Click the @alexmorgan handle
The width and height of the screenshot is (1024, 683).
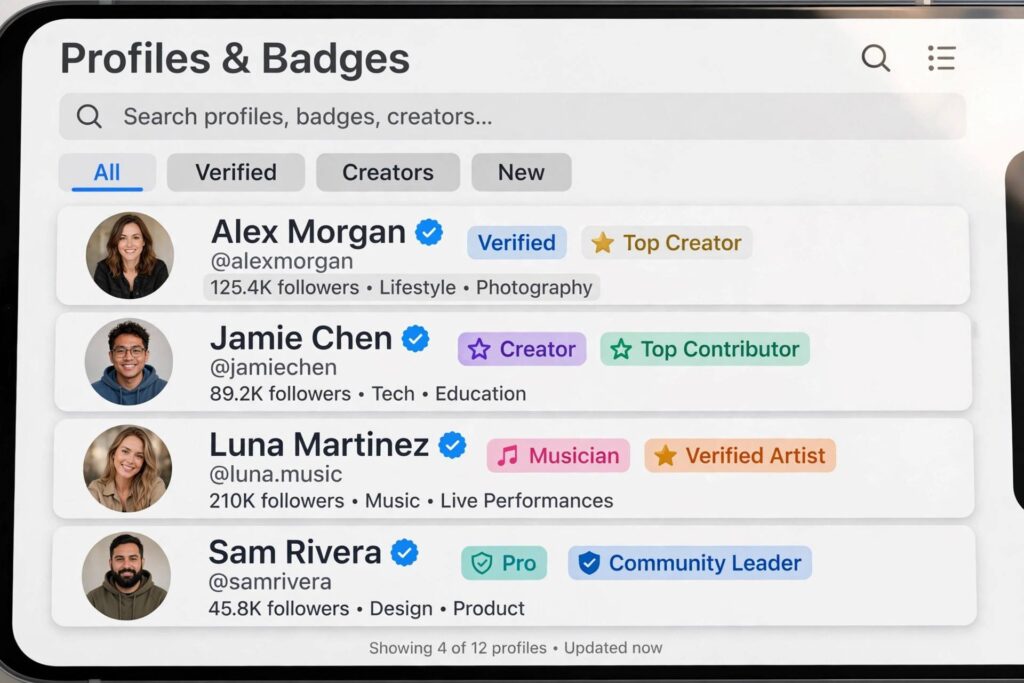tap(281, 261)
